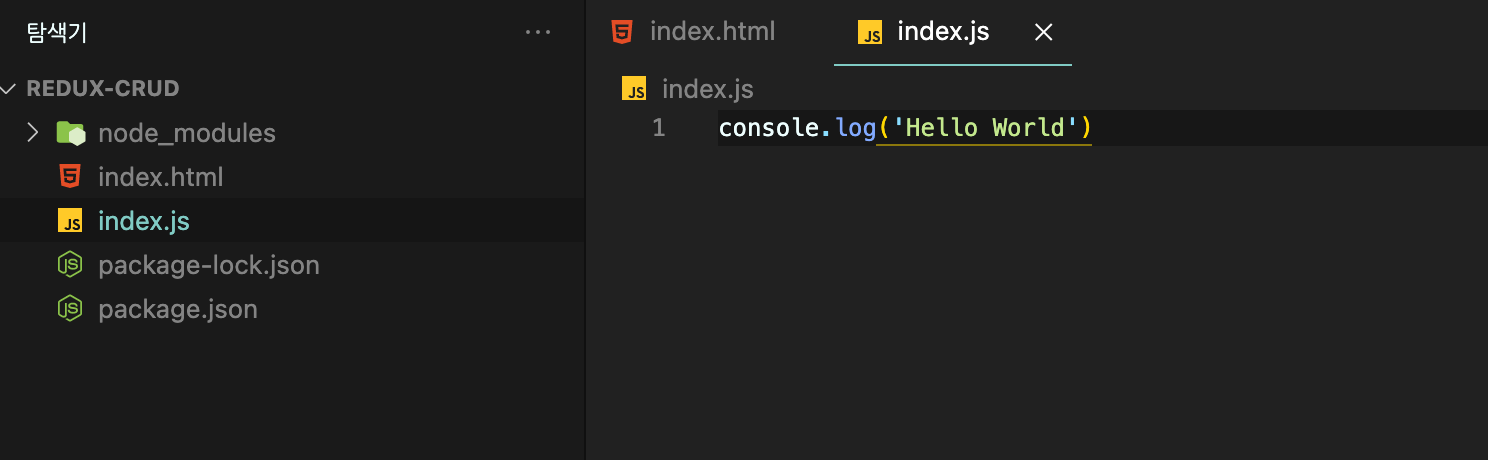Select the index.js editor tab label

click(943, 32)
